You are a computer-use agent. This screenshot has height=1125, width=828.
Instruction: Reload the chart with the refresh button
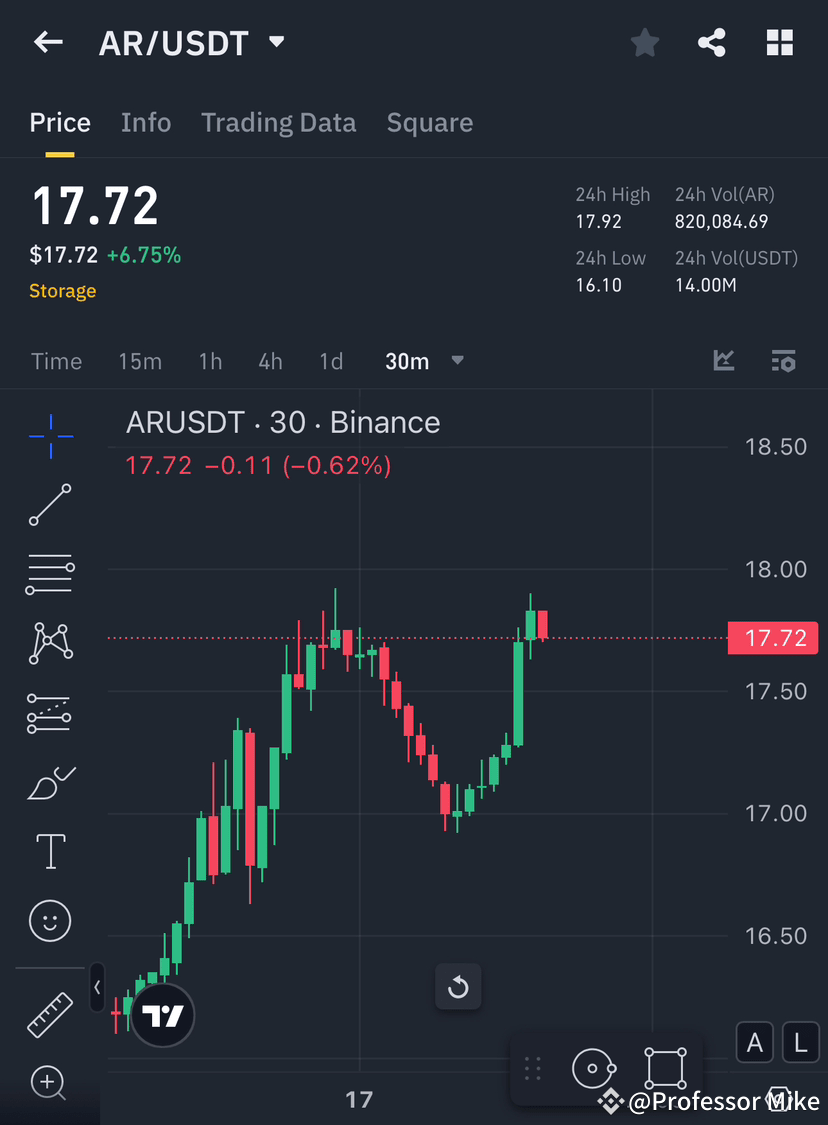(x=458, y=986)
